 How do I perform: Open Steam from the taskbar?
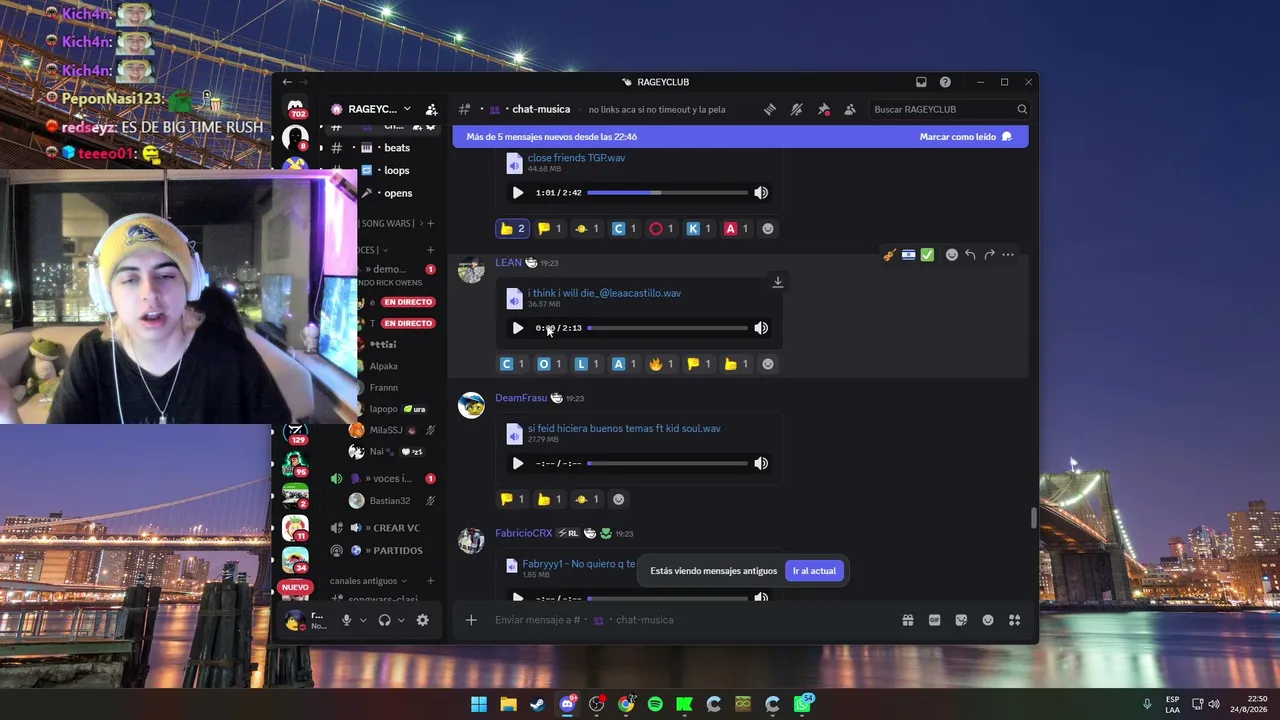pyautogui.click(x=538, y=704)
